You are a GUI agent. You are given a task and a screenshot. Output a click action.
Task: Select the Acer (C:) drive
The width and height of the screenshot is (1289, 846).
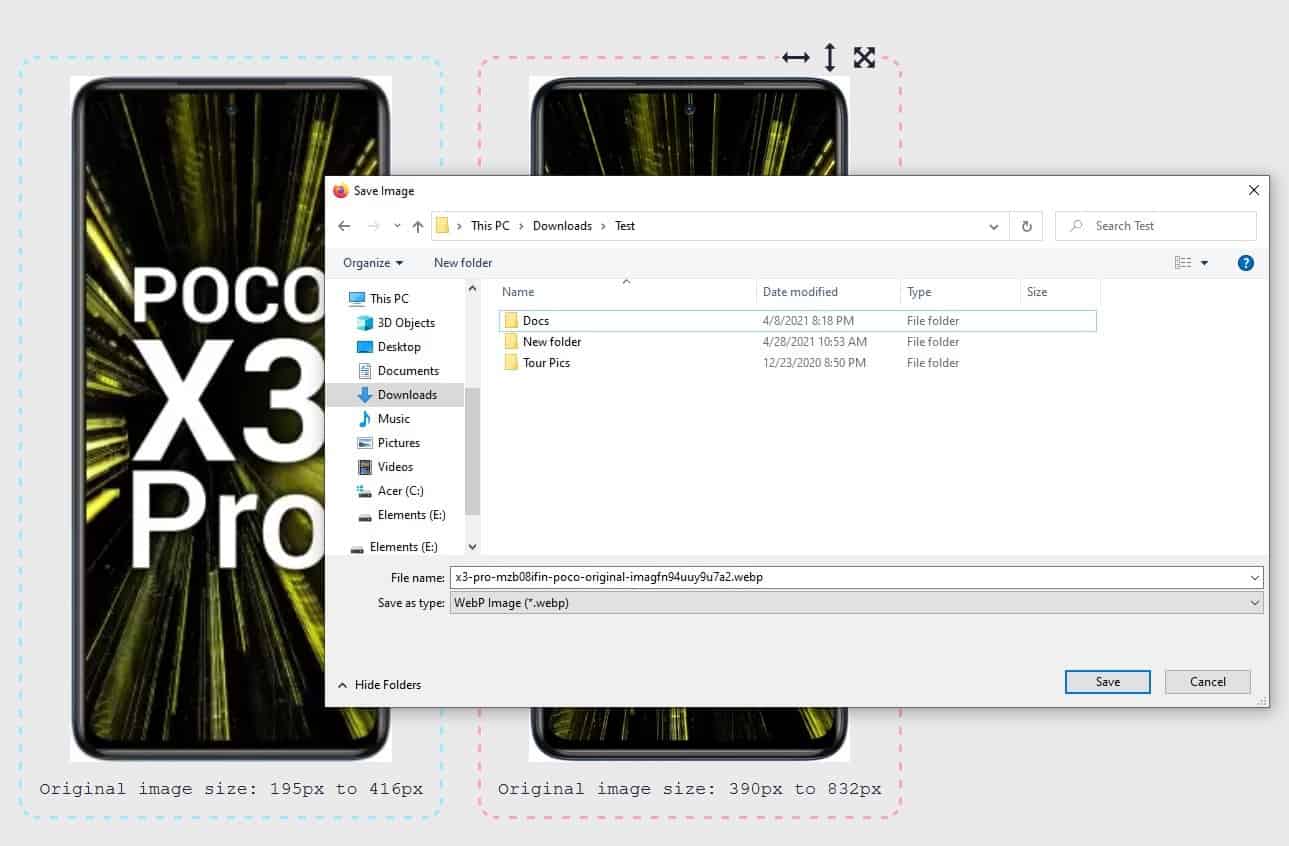pos(400,491)
